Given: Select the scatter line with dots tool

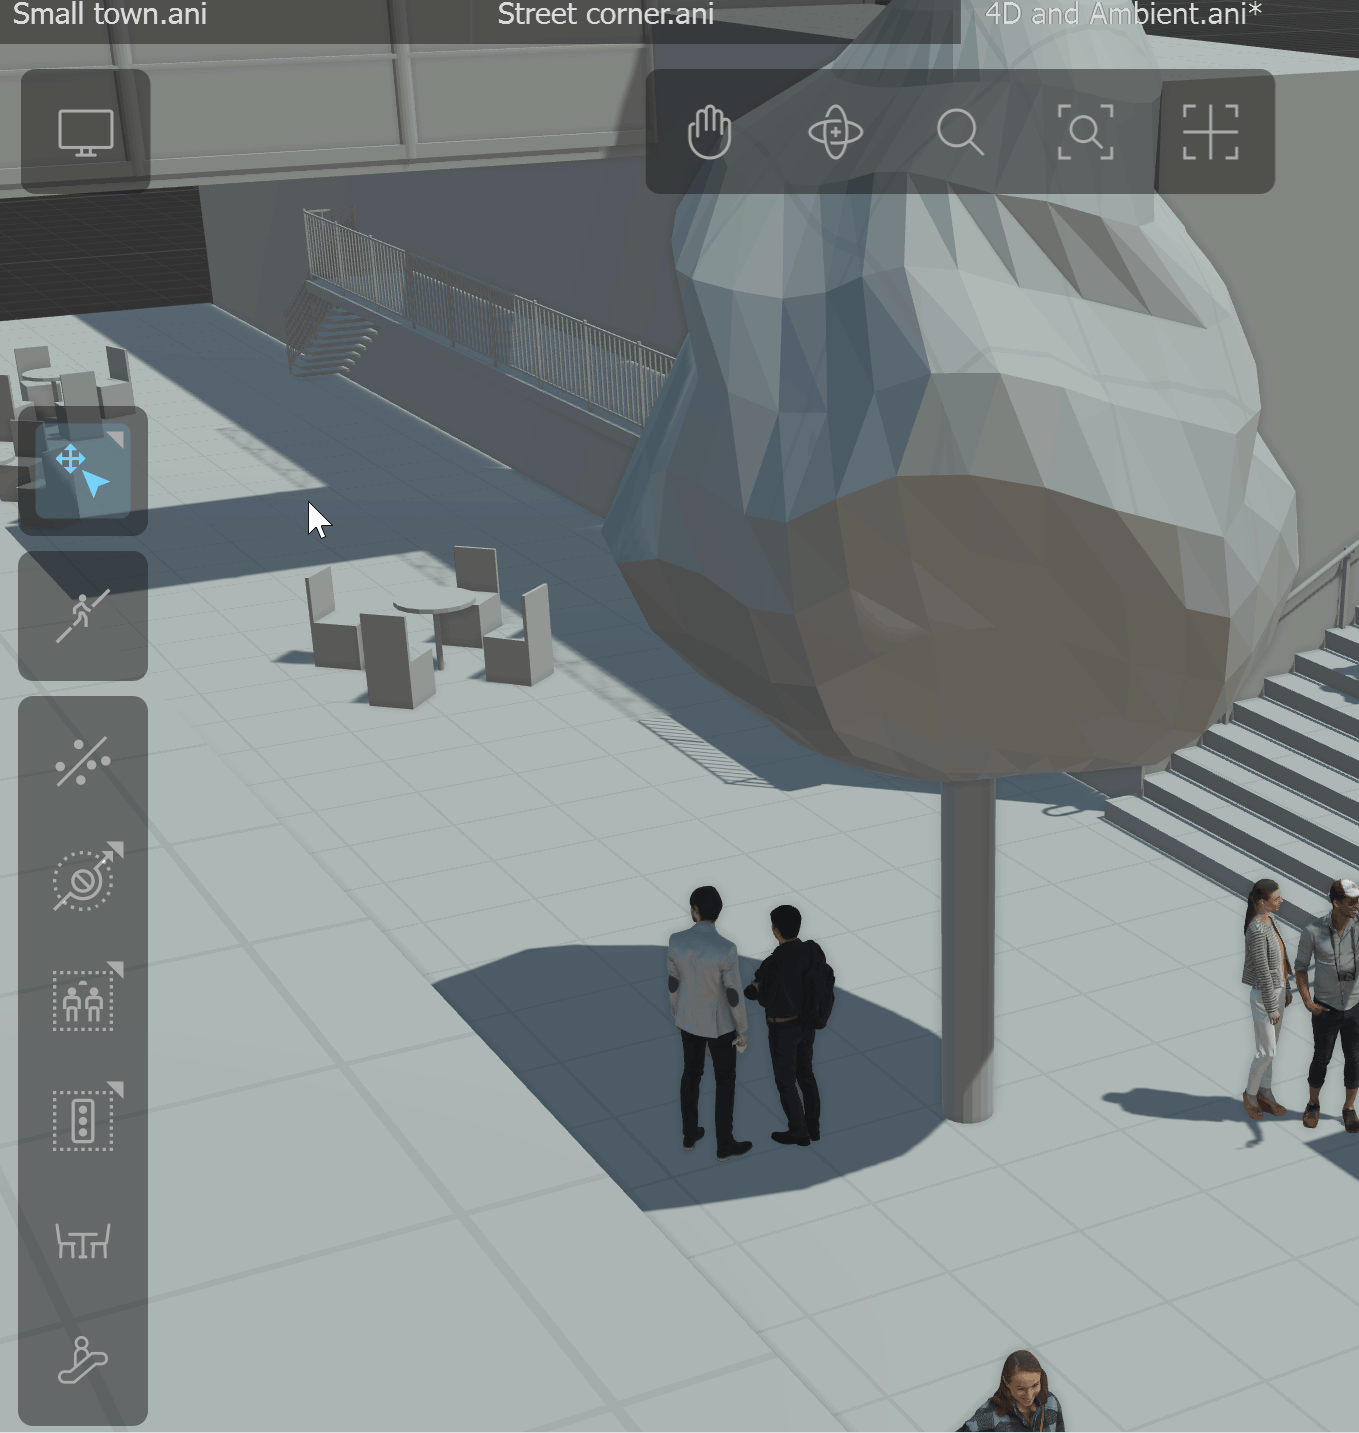Looking at the screenshot, I should pyautogui.click(x=83, y=762).
